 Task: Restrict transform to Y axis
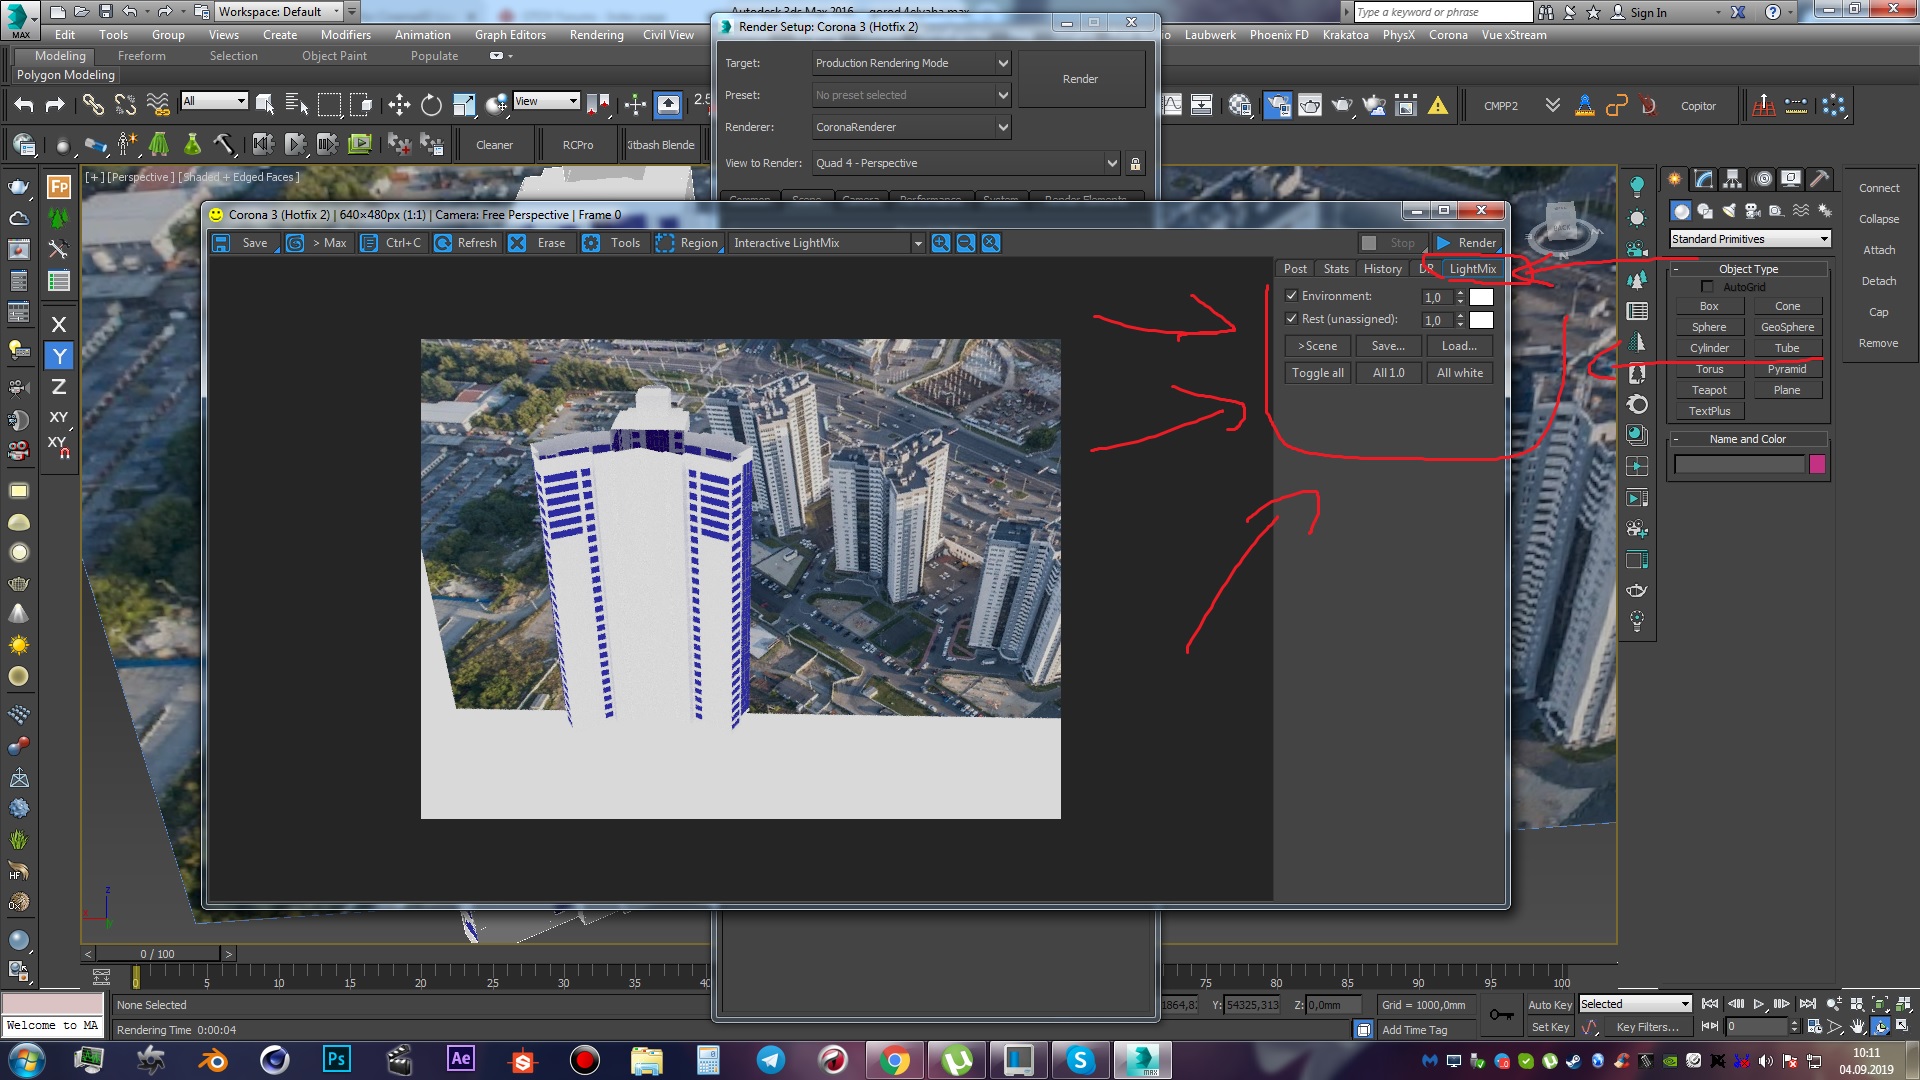click(59, 356)
